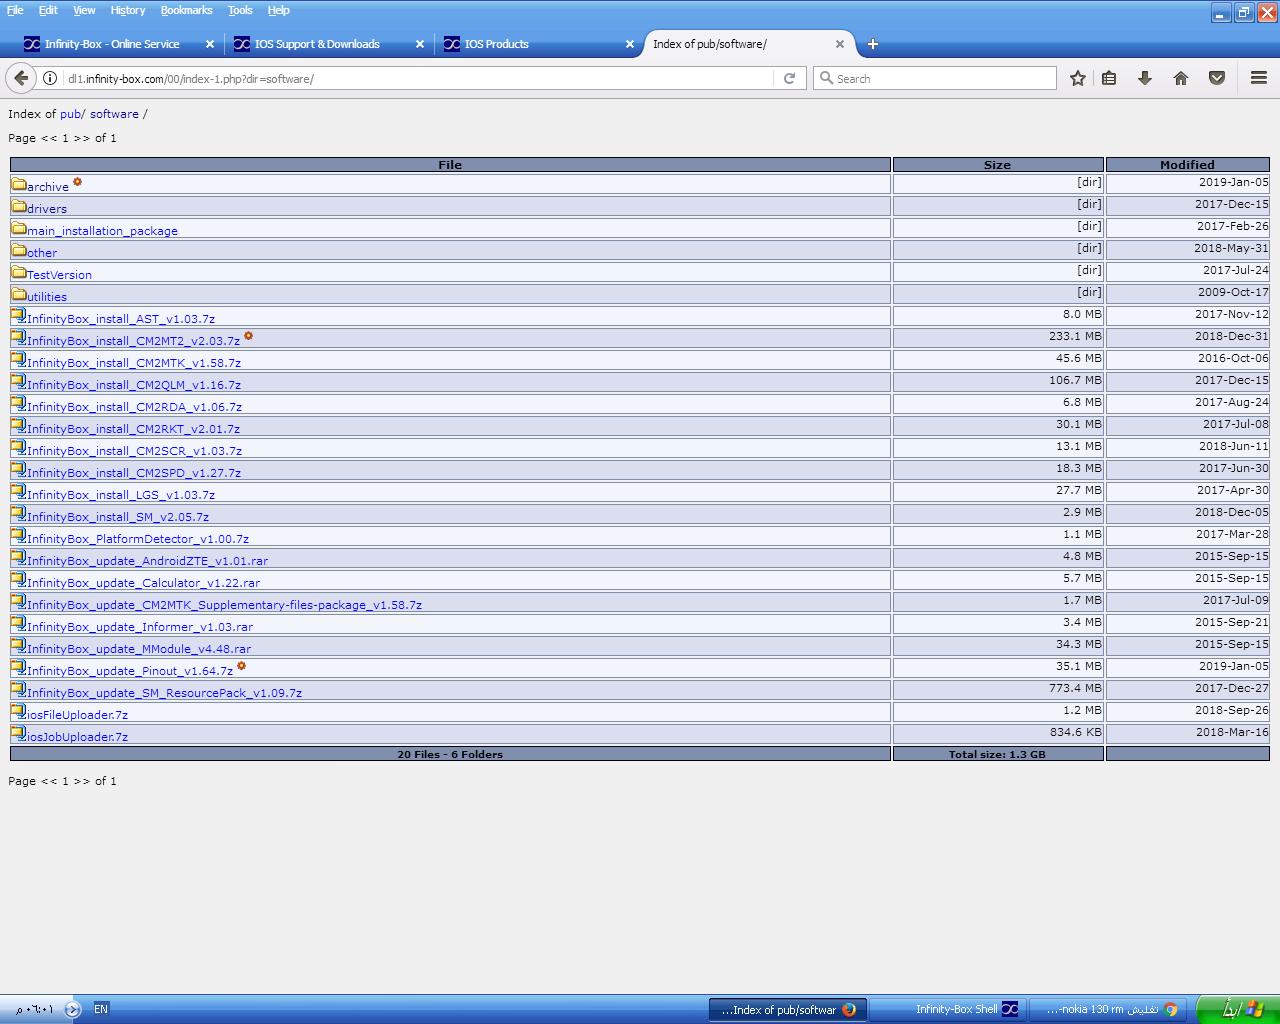Download InfinityBox_install_LGS_v1.03.7z
The width and height of the screenshot is (1280, 1024).
coord(121,495)
